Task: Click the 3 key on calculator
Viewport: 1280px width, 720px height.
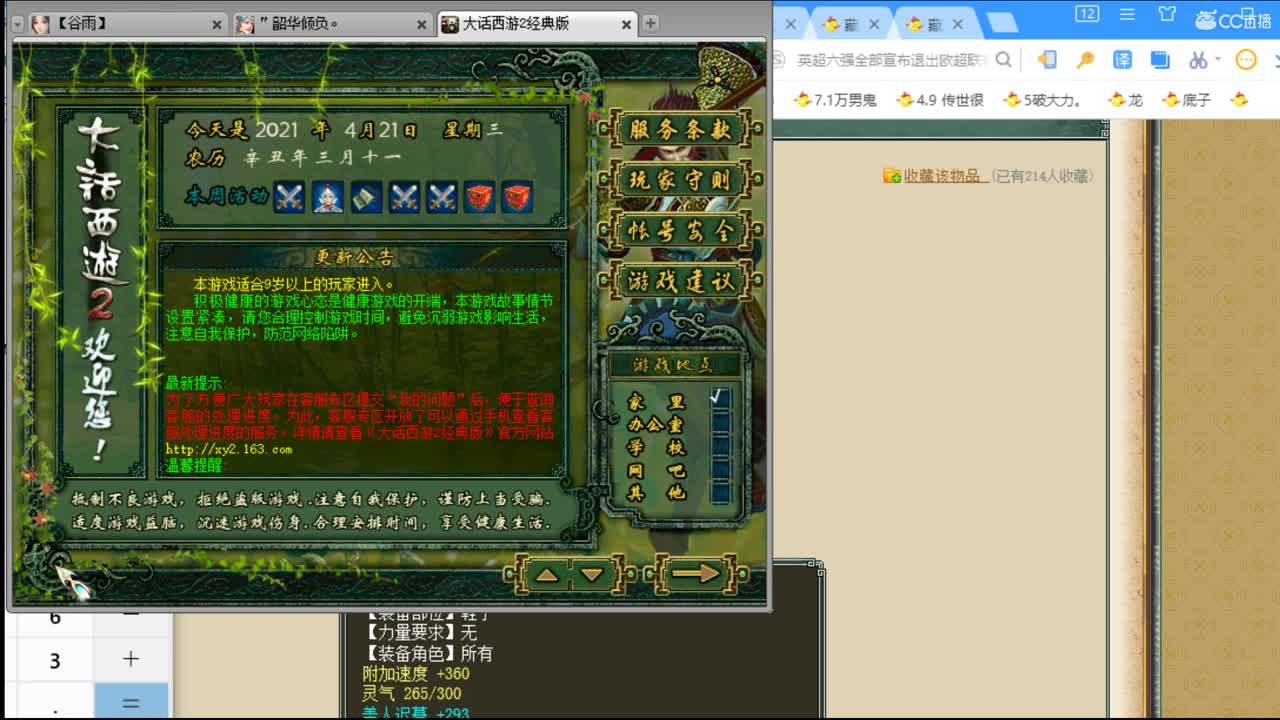Action: [54, 661]
